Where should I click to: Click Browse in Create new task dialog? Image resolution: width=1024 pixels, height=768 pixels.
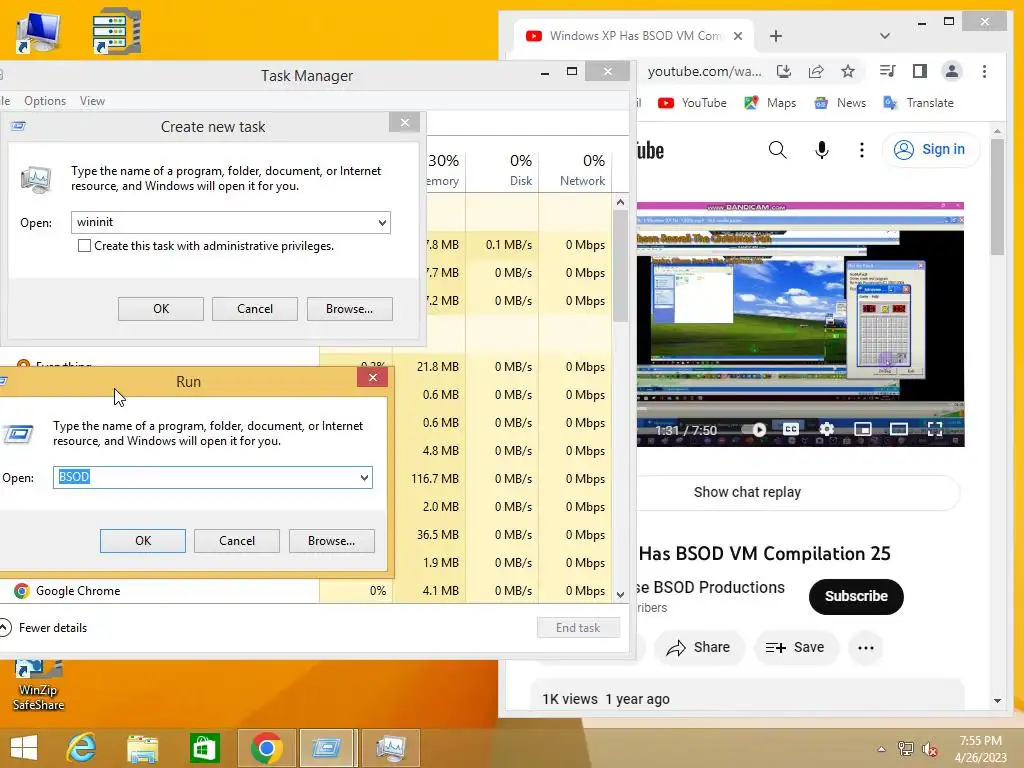[x=349, y=309]
